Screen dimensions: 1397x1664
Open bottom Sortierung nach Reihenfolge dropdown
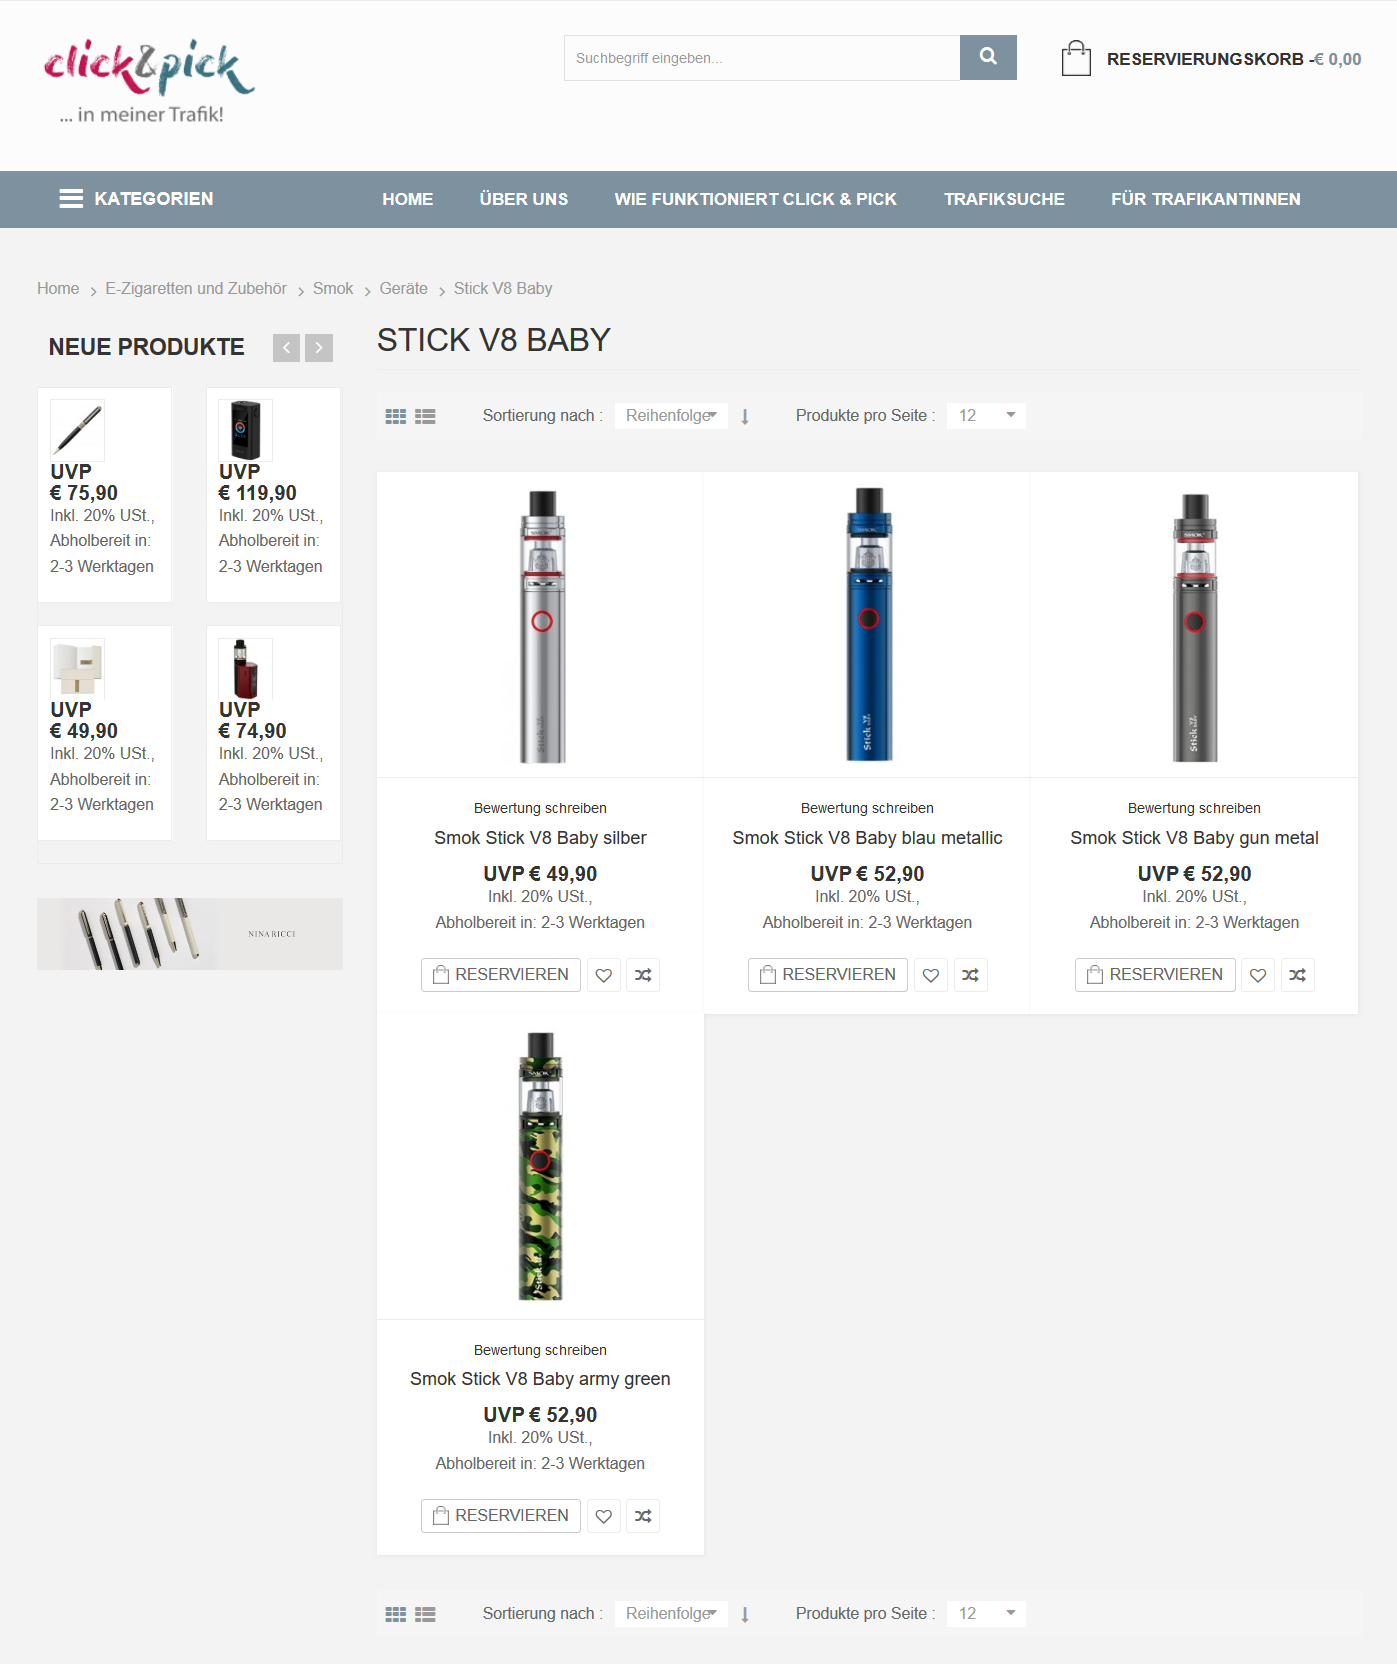coord(671,1614)
